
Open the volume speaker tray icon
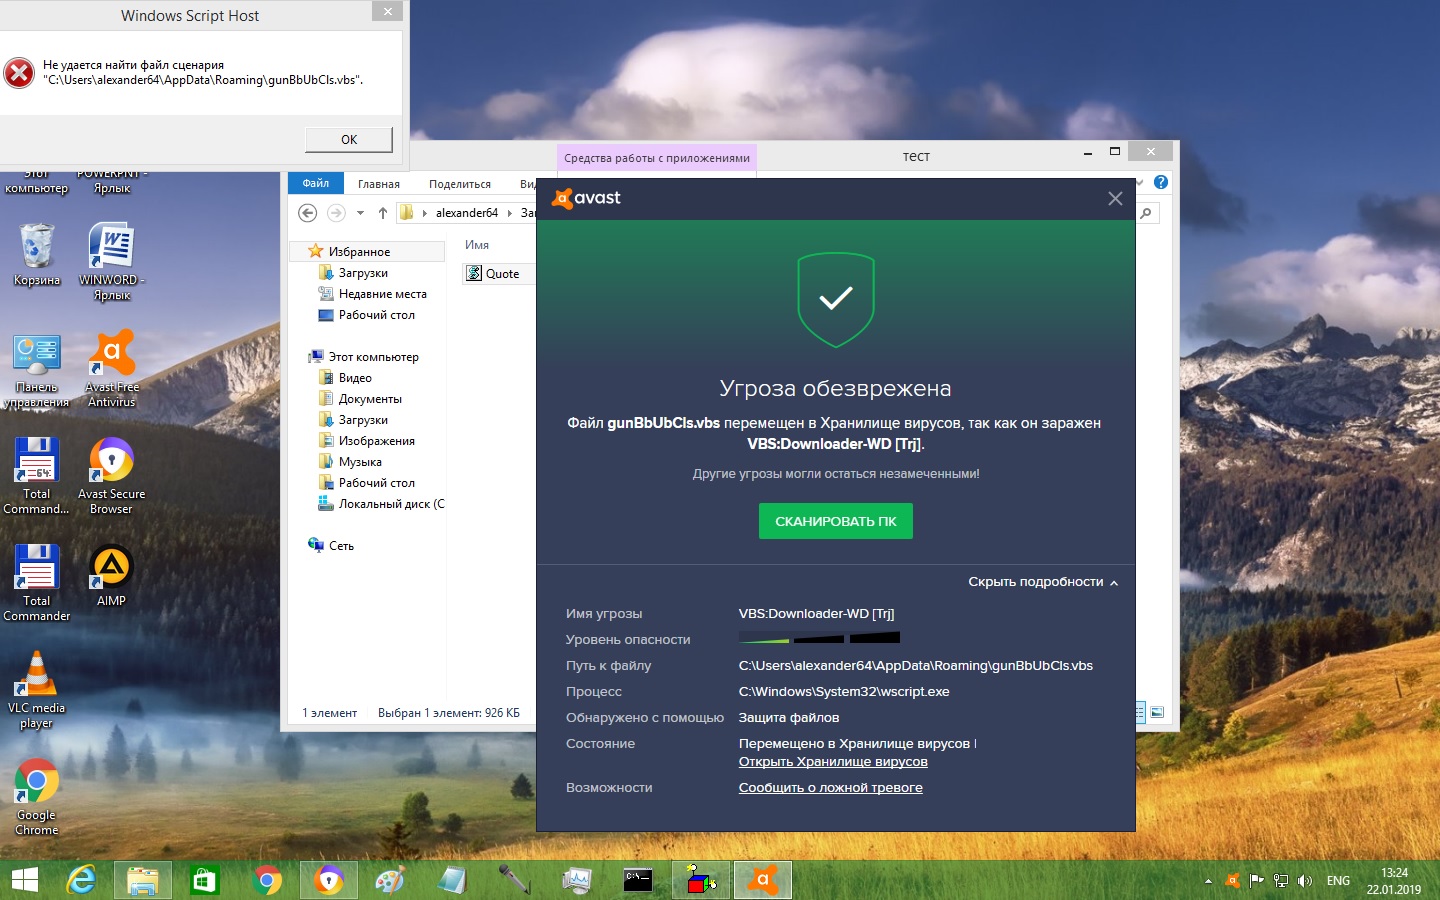(1305, 881)
